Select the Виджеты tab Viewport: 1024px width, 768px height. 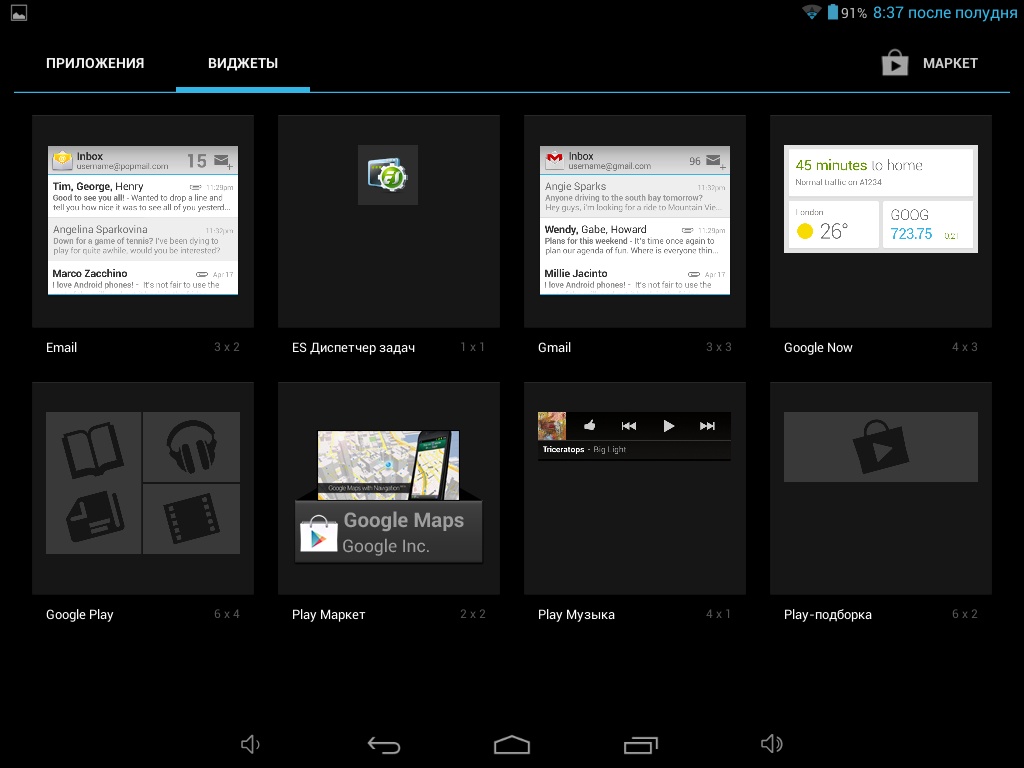pyautogui.click(x=243, y=63)
